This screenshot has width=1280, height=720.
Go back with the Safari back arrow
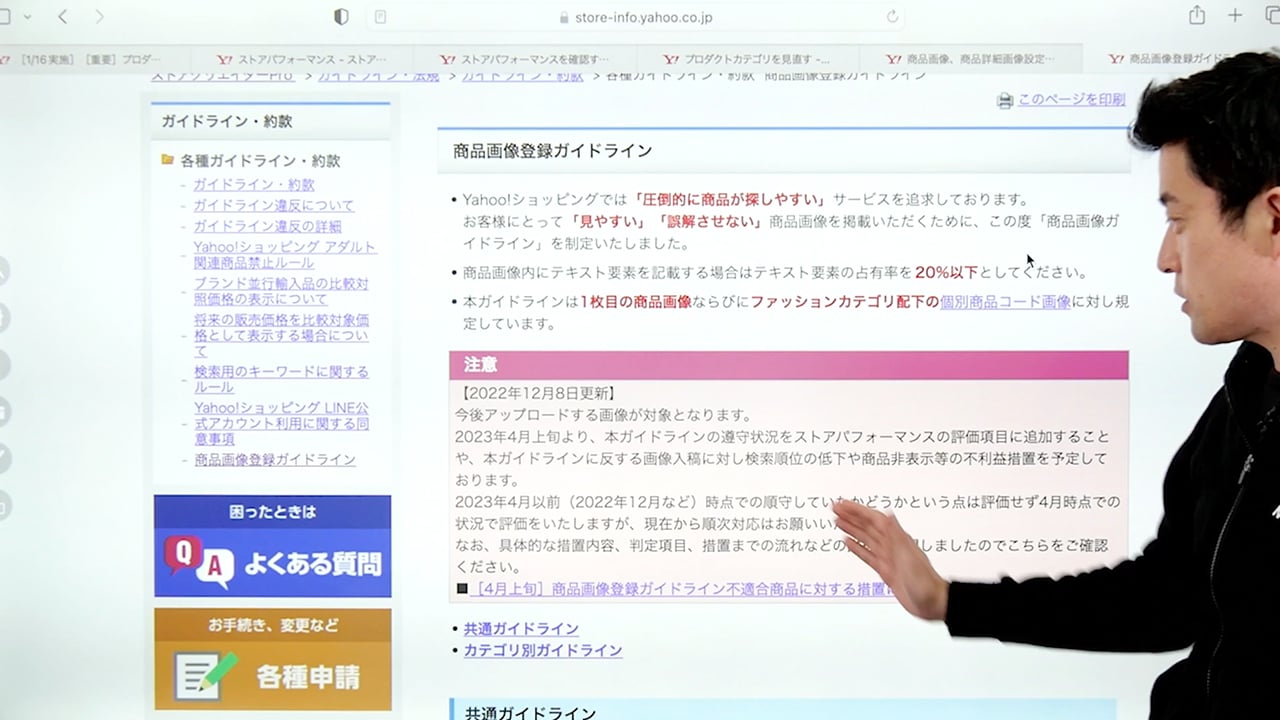tap(63, 16)
